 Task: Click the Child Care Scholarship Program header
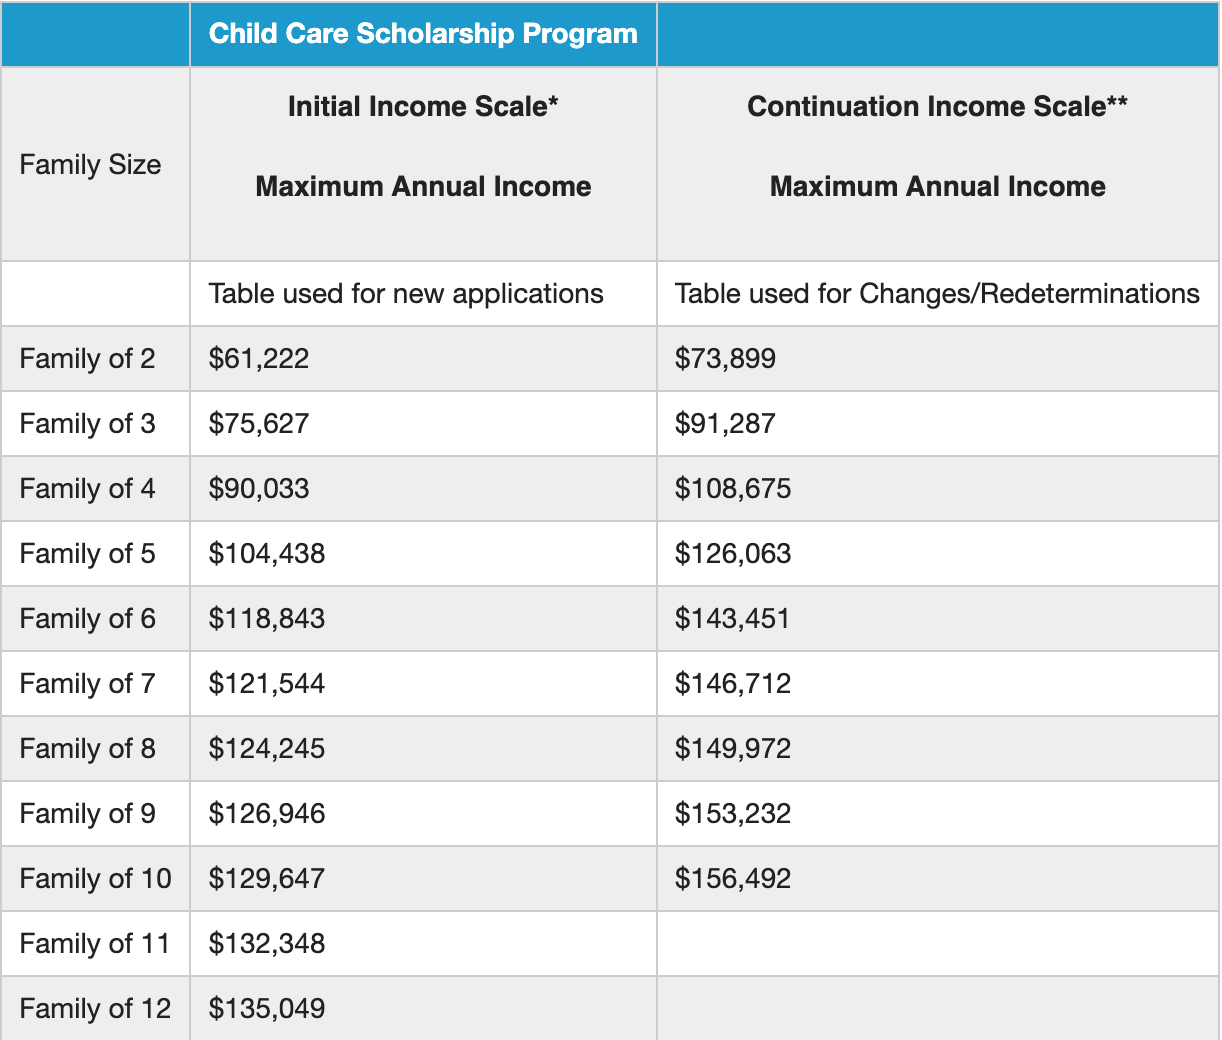423,34
